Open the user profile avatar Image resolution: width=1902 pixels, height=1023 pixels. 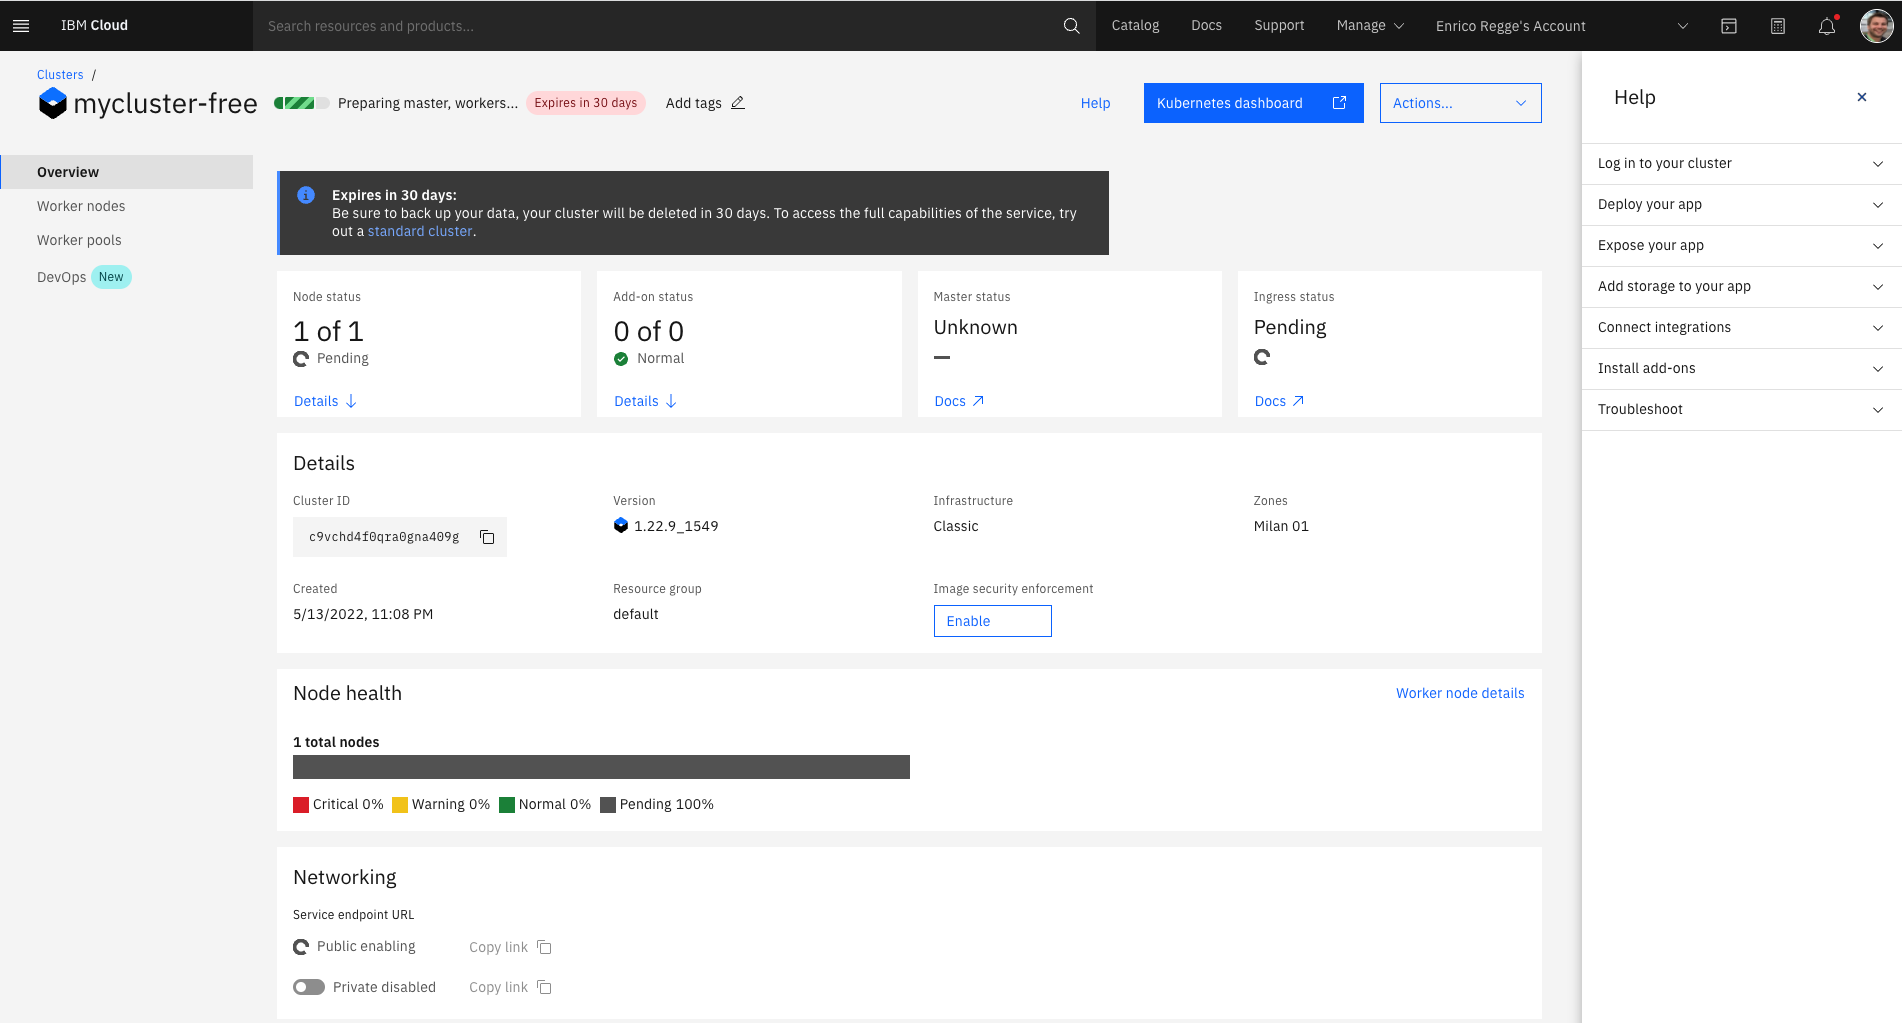[1876, 26]
